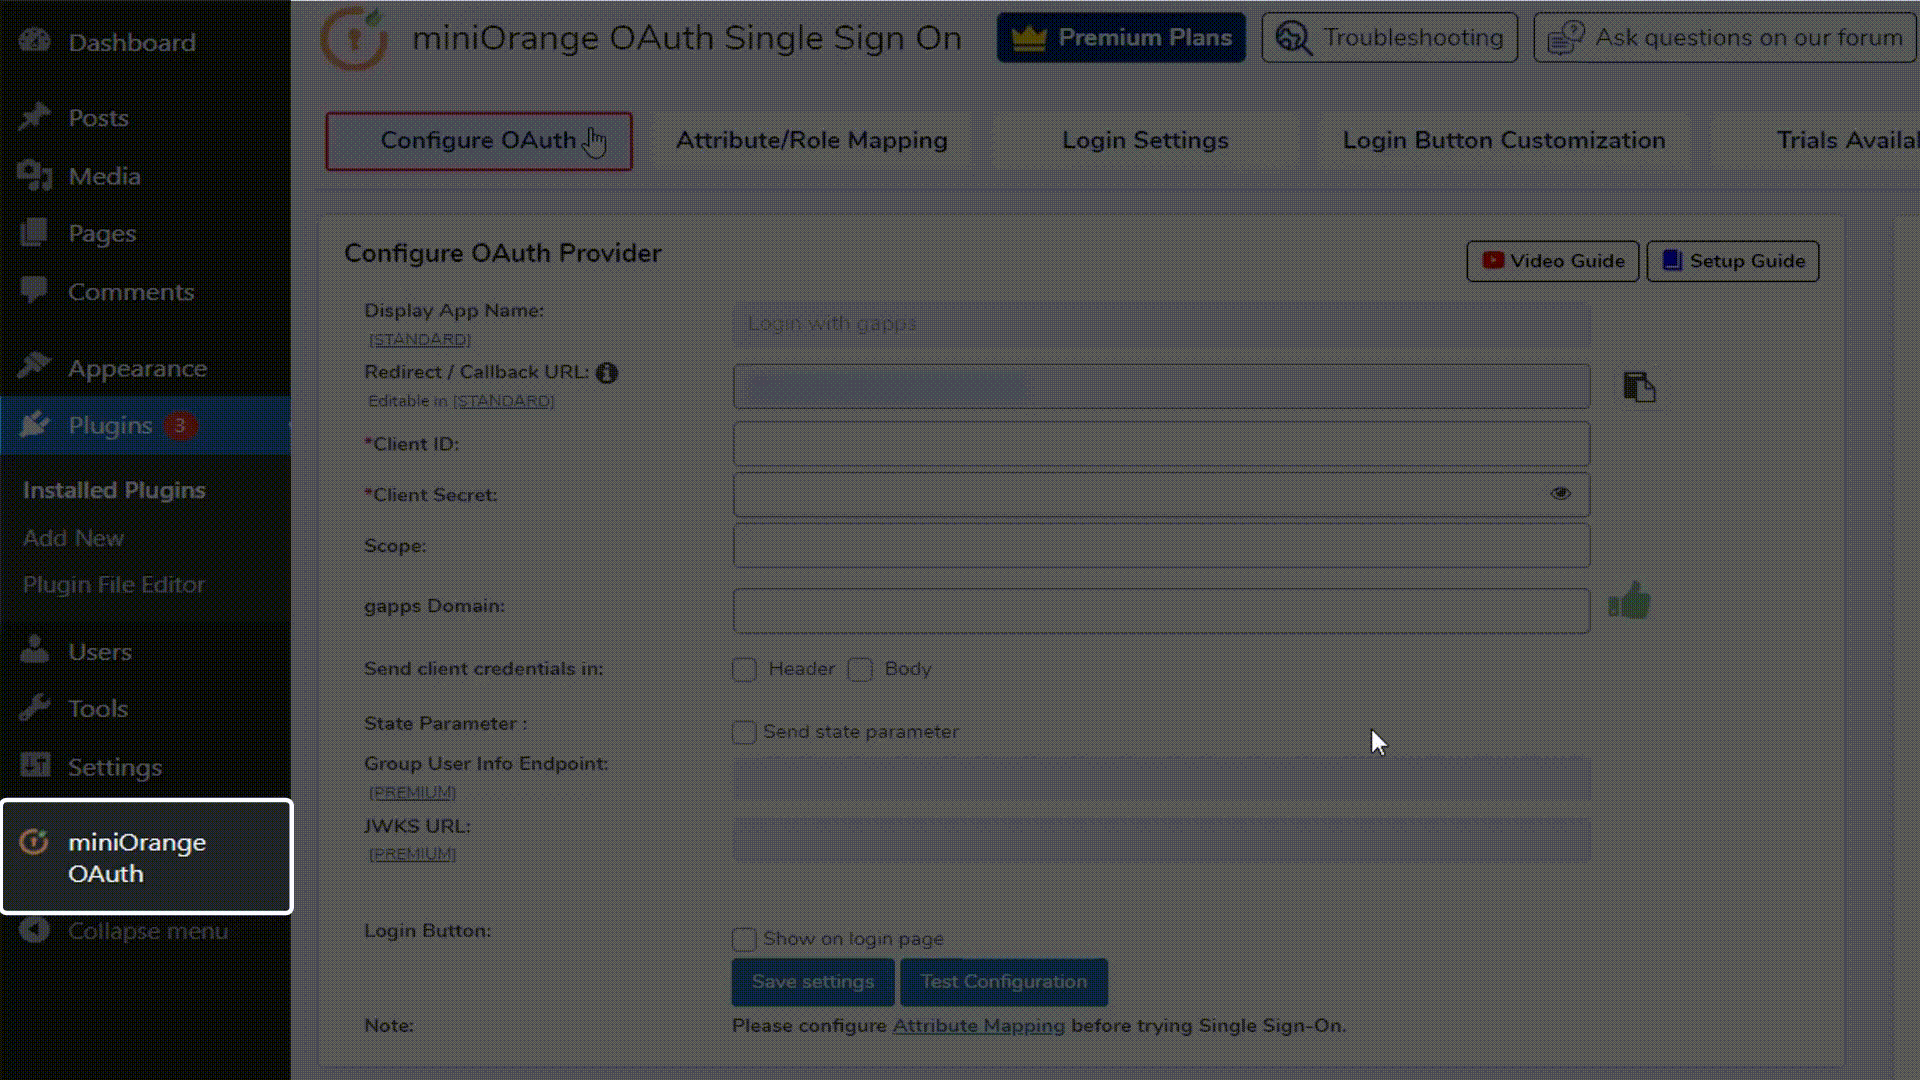Reveal the Client Secret with the eye icon
Viewport: 1920px width, 1080px height.
coord(1560,494)
